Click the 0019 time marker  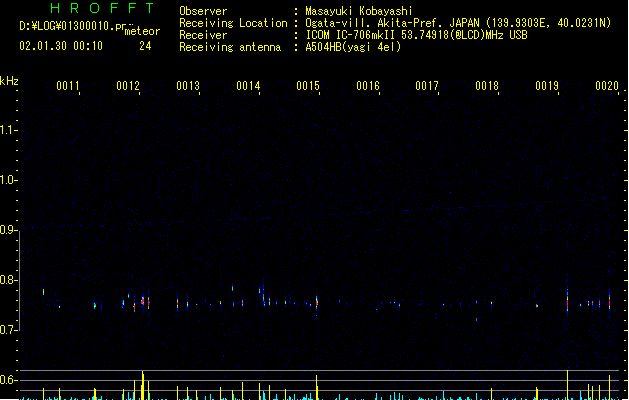[x=547, y=86]
